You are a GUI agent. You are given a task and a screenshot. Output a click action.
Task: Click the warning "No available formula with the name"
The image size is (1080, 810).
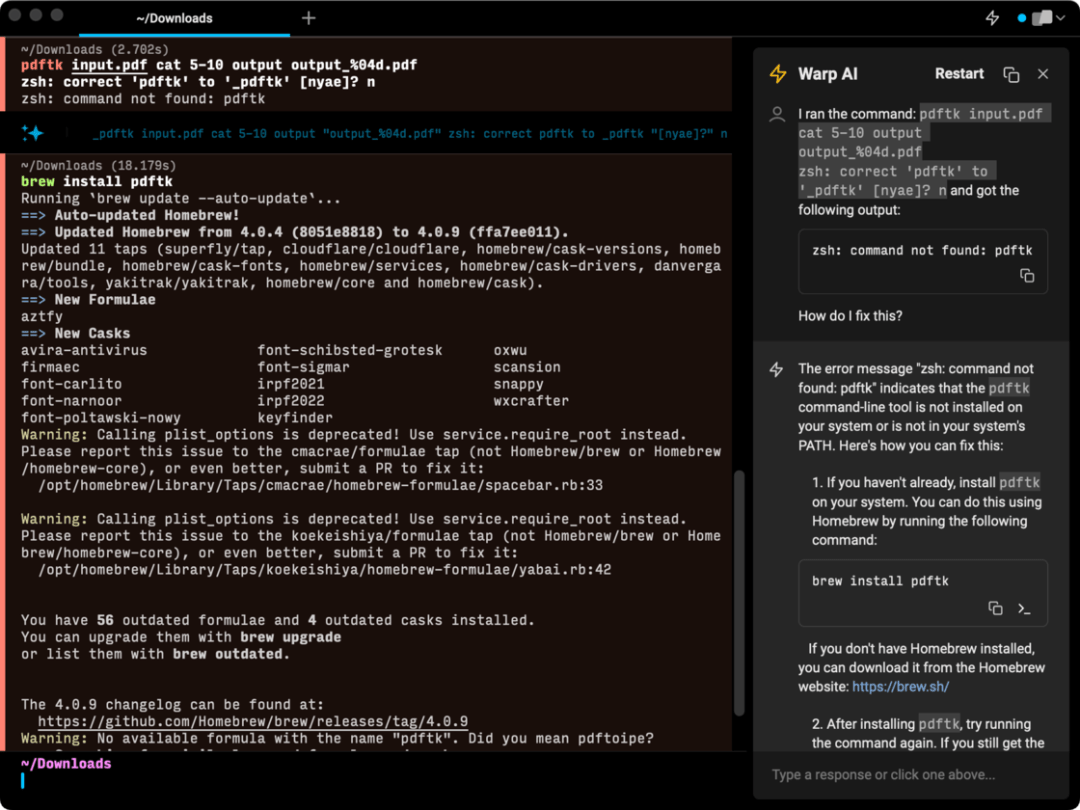(x=337, y=739)
